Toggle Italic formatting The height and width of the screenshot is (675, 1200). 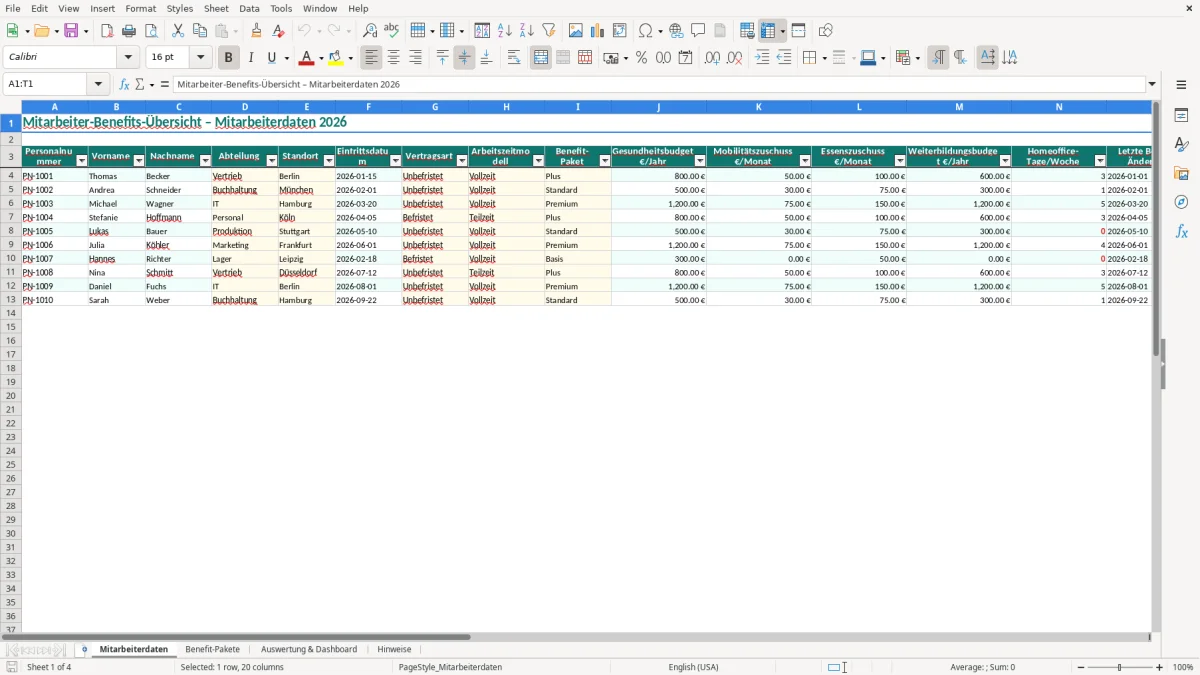250,58
